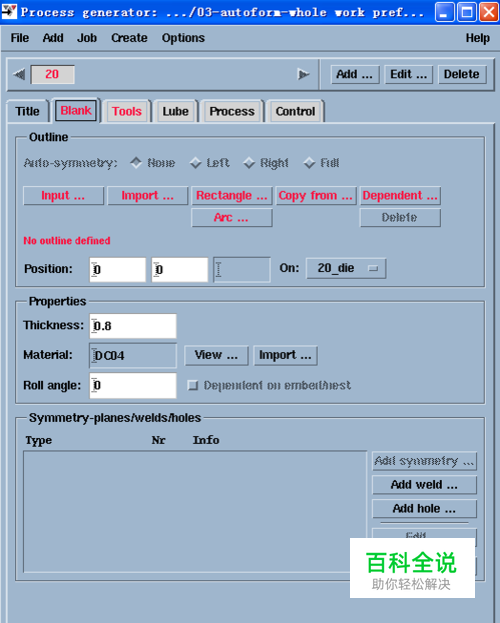The height and width of the screenshot is (623, 500).
Task: Click the second Position input field
Action: [180, 269]
